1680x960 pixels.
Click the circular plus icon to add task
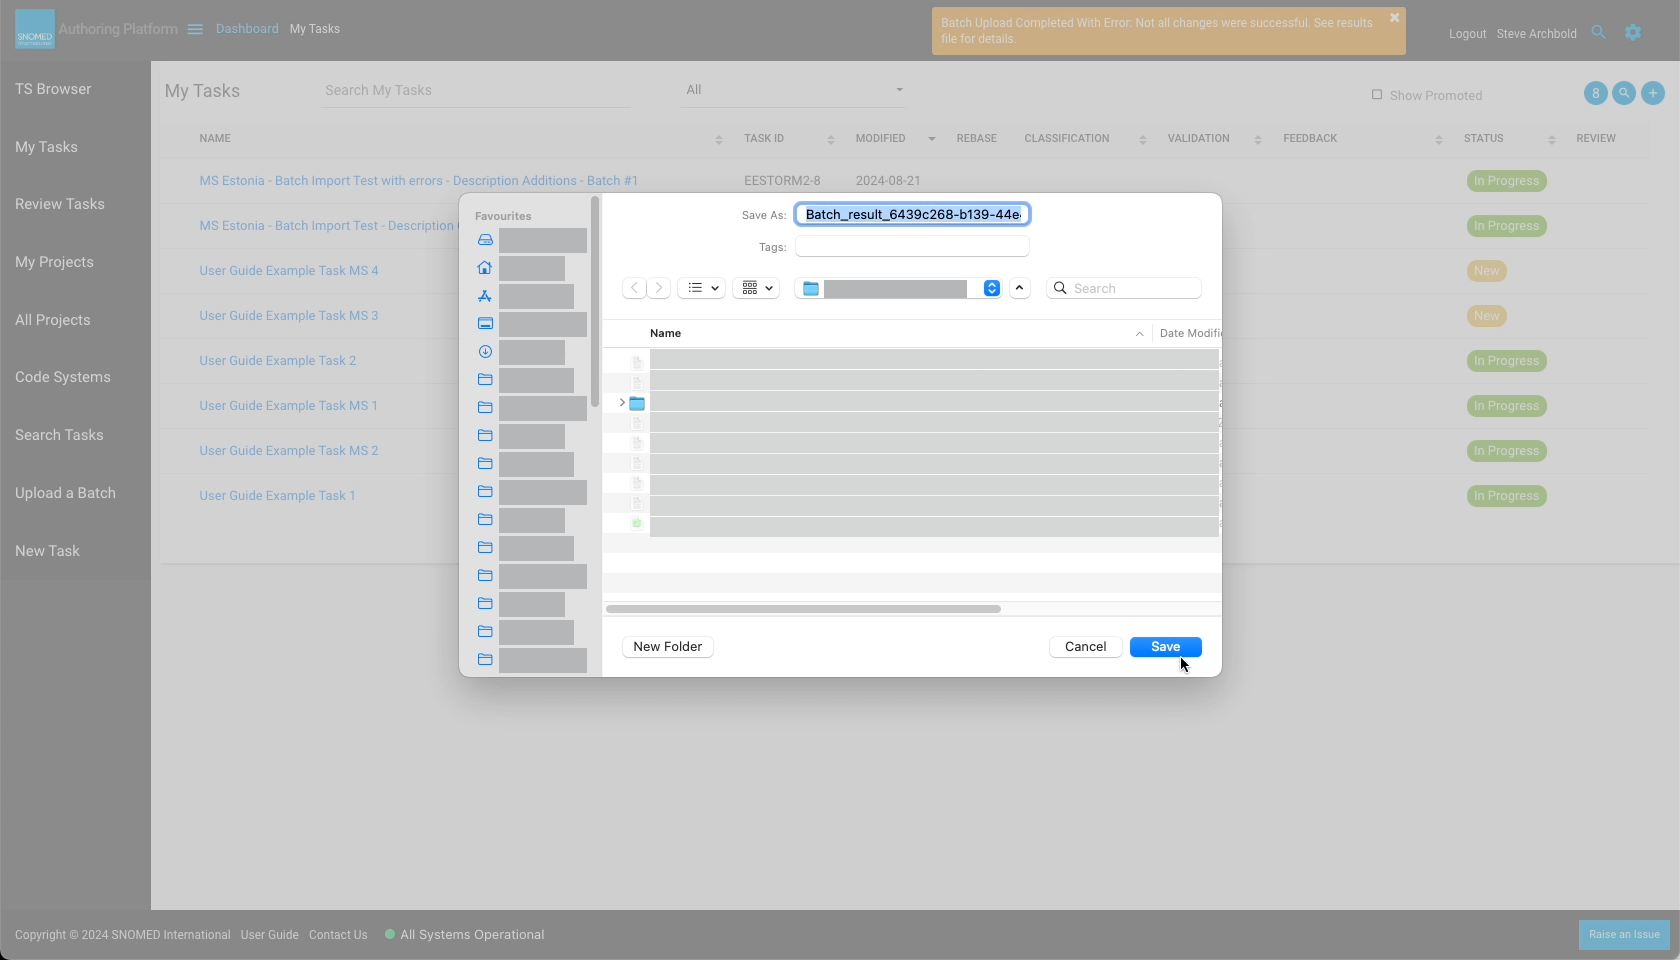tap(1653, 93)
